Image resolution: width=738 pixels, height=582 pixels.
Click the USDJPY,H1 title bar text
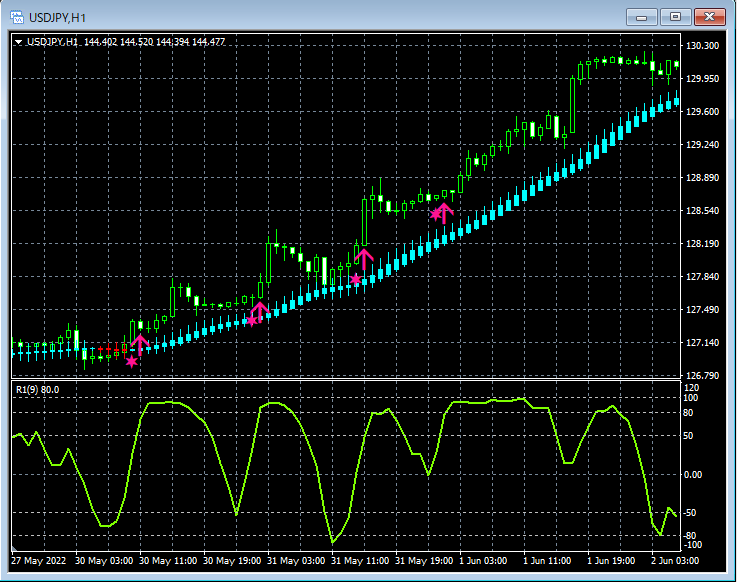[57, 18]
